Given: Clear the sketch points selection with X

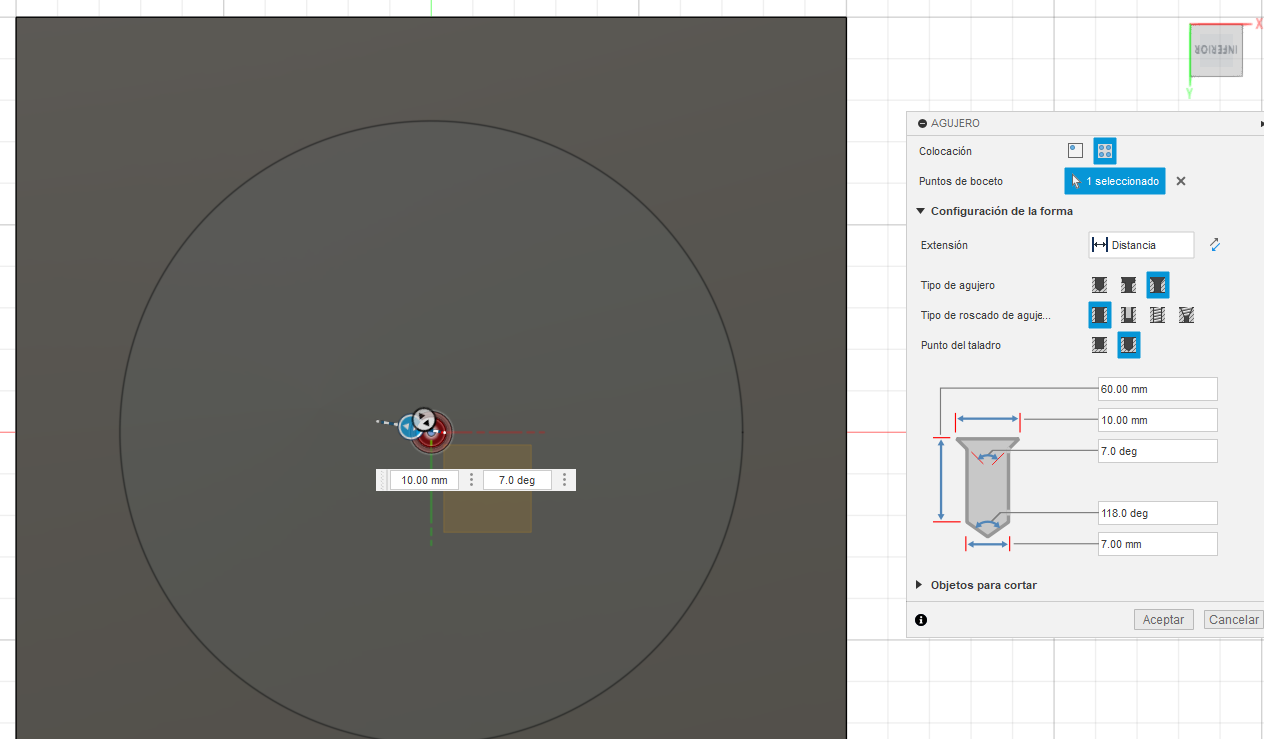Looking at the screenshot, I should click(x=1181, y=181).
